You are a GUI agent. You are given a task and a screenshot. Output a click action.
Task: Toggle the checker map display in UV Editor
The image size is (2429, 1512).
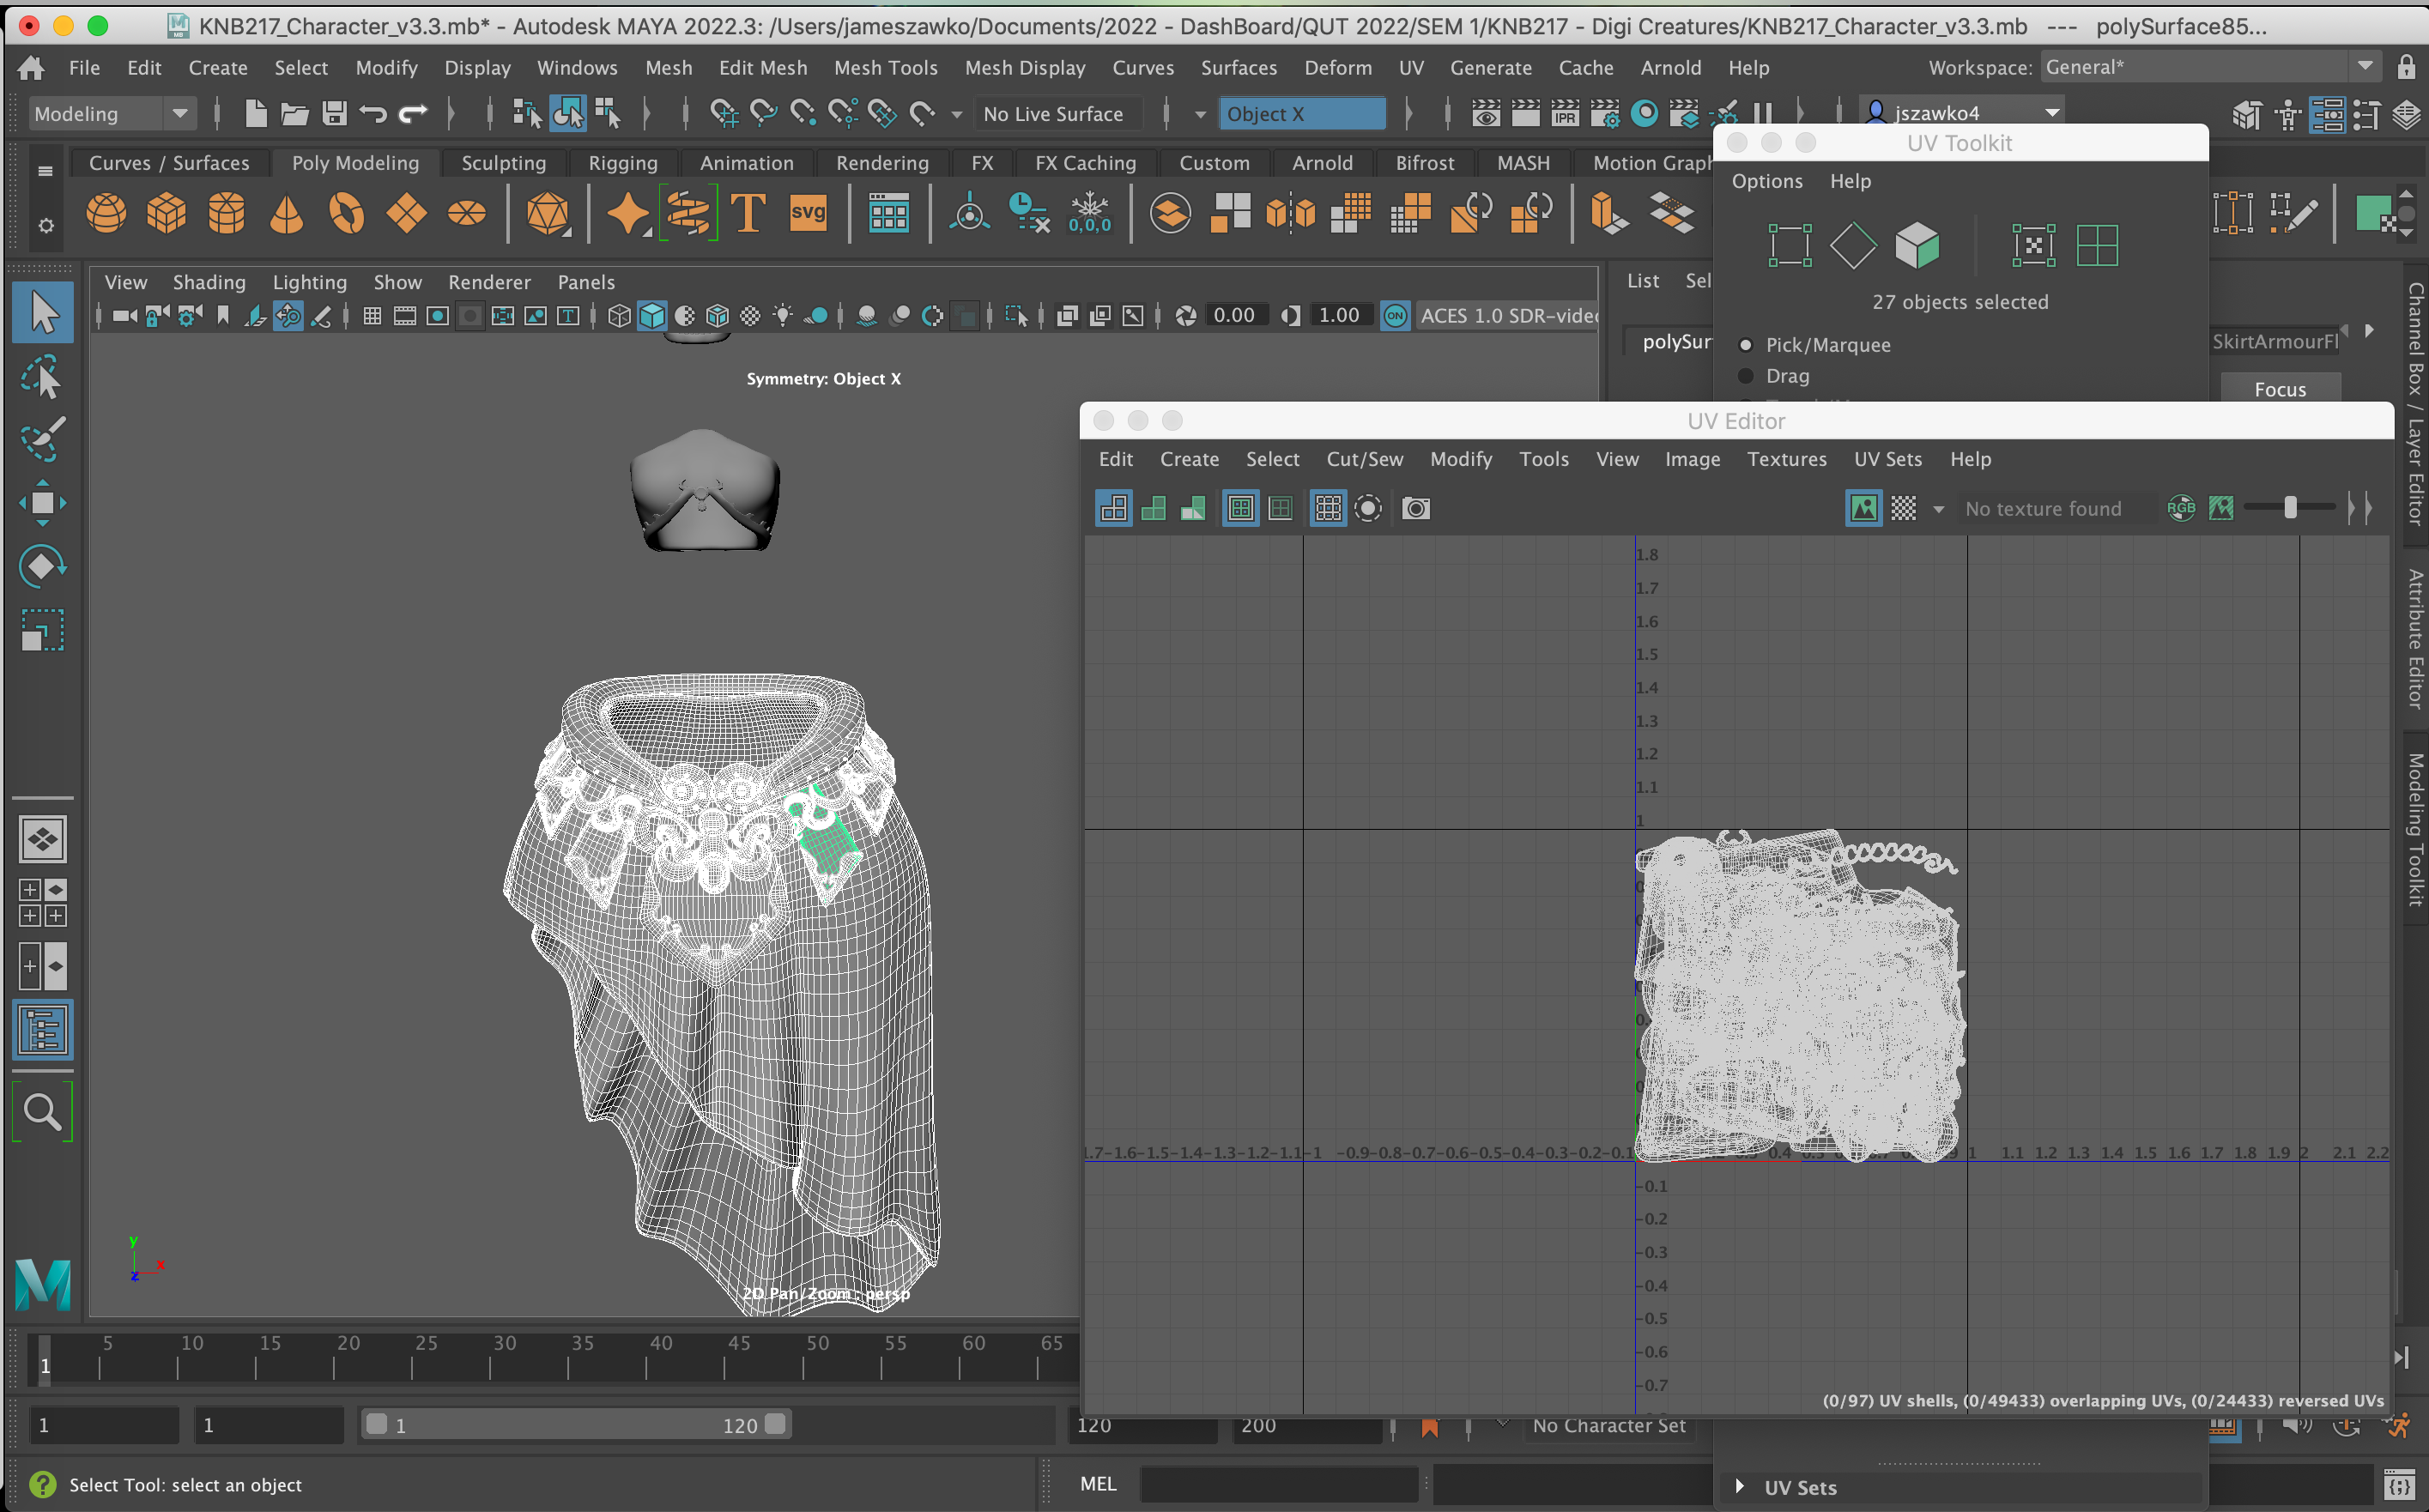pos(1903,509)
